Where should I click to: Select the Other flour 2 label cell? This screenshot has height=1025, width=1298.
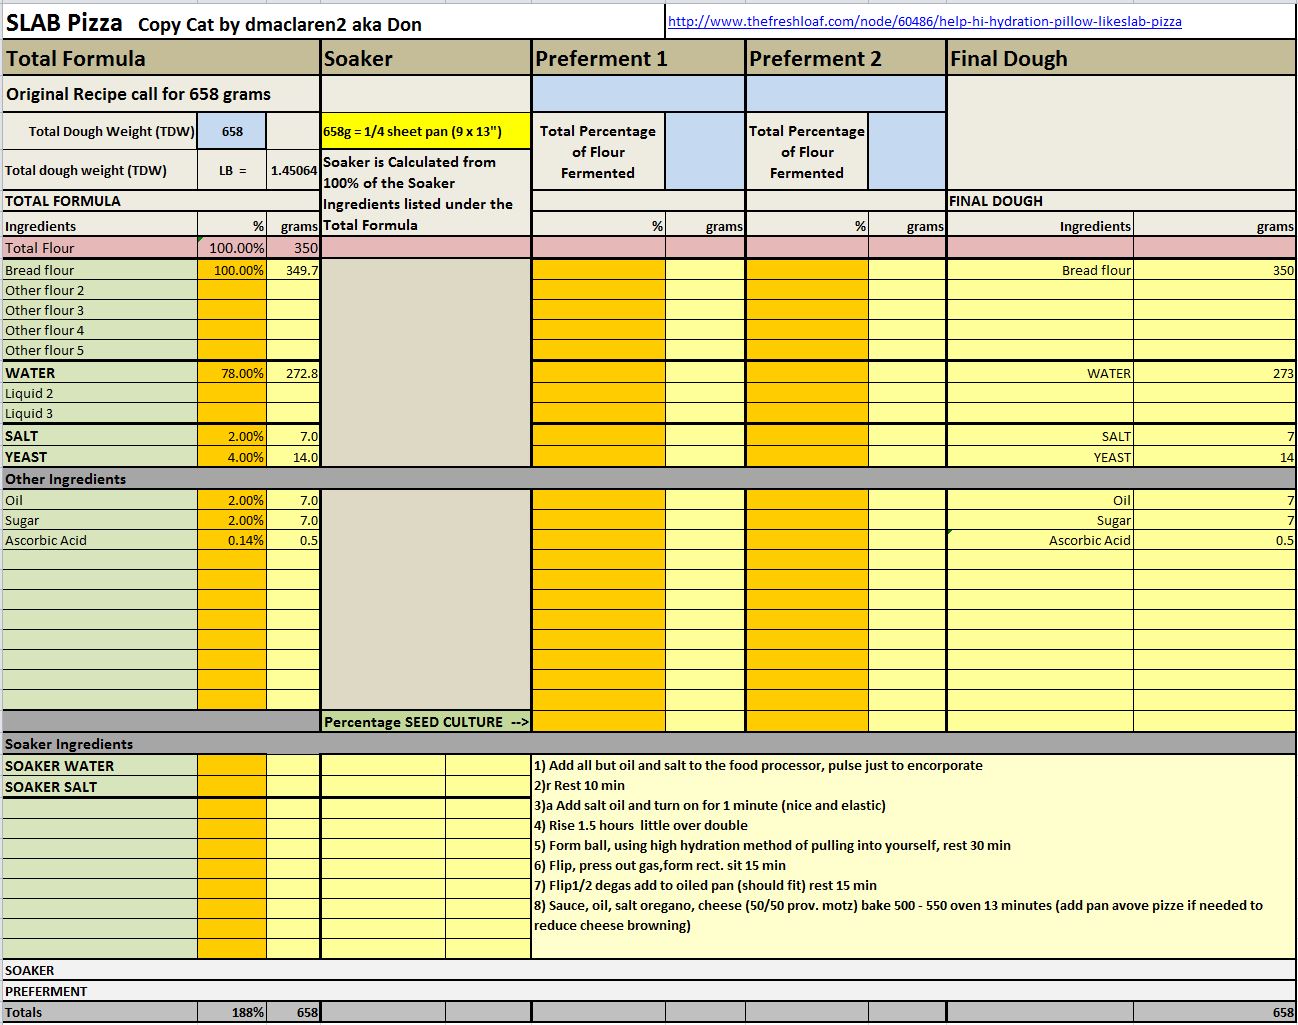pyautogui.click(x=100, y=290)
